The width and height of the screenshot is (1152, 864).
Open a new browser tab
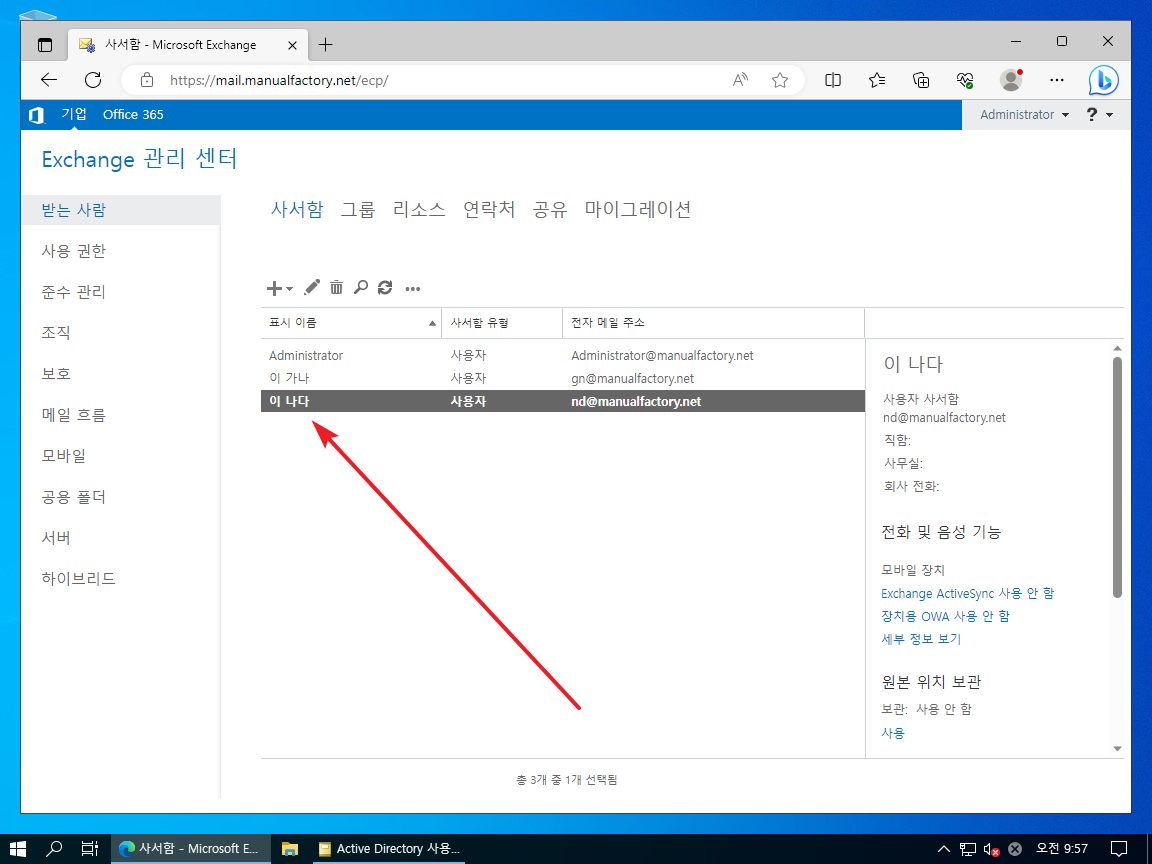325,45
